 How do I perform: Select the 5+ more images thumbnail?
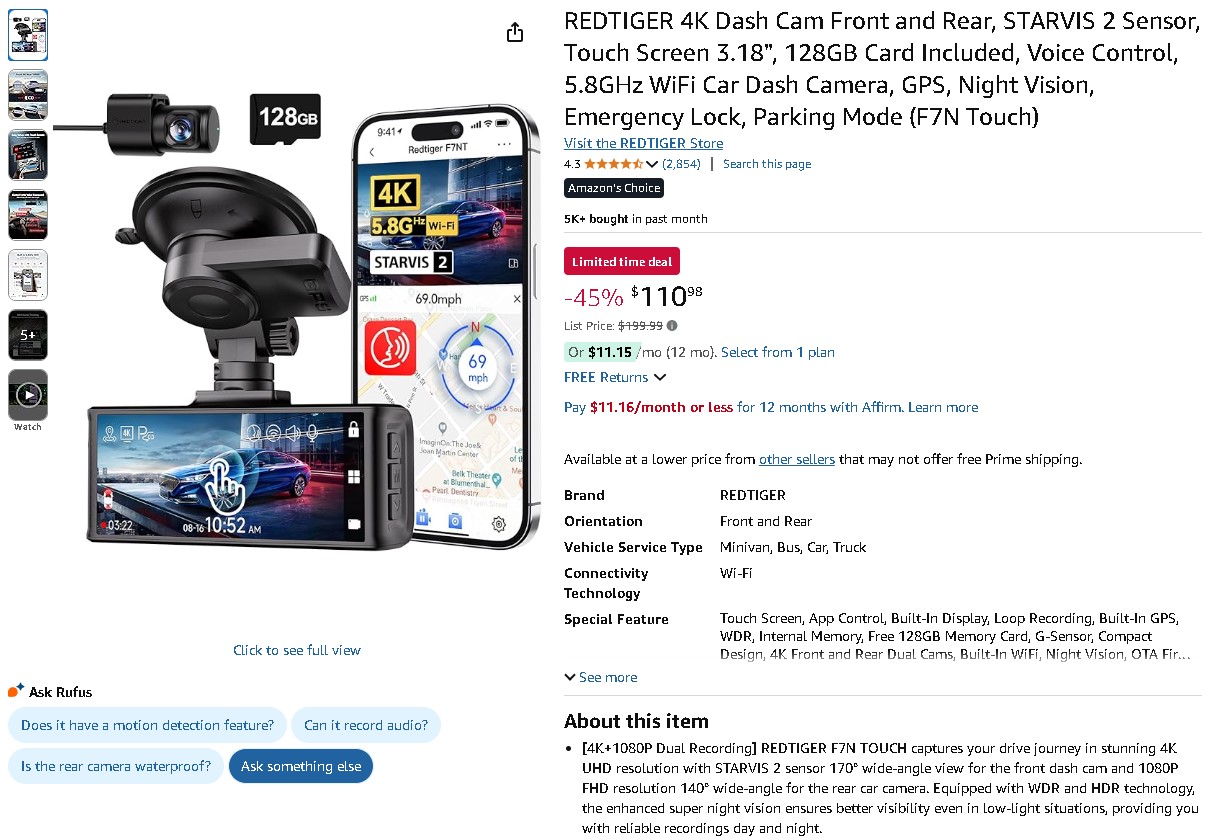28,335
